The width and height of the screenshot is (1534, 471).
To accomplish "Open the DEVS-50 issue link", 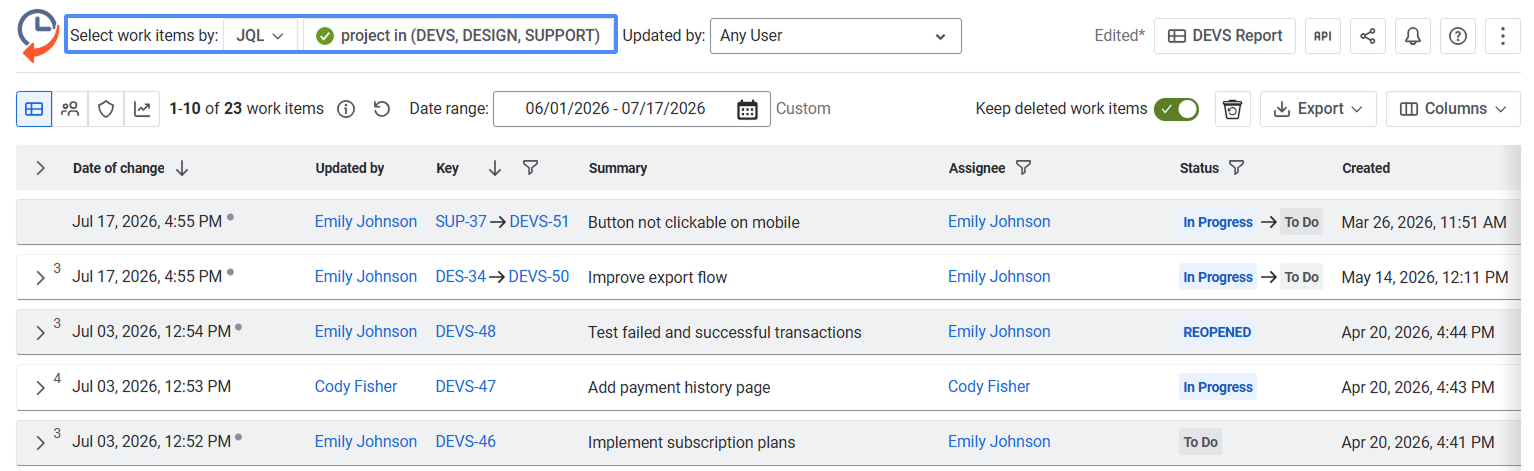I will point(539,277).
